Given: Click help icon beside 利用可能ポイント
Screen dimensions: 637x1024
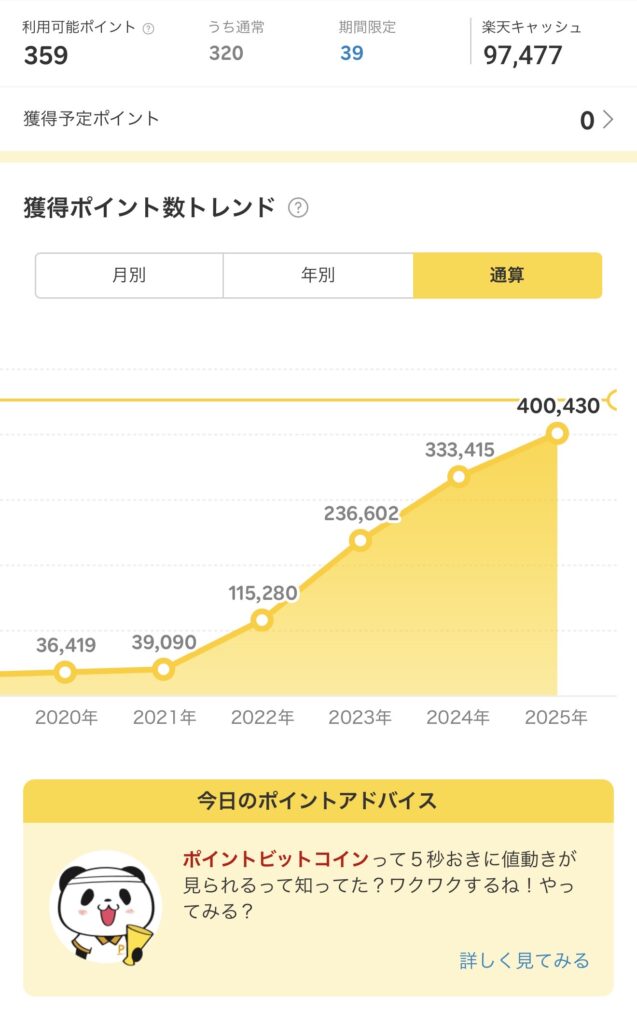Looking at the screenshot, I should (149, 29).
